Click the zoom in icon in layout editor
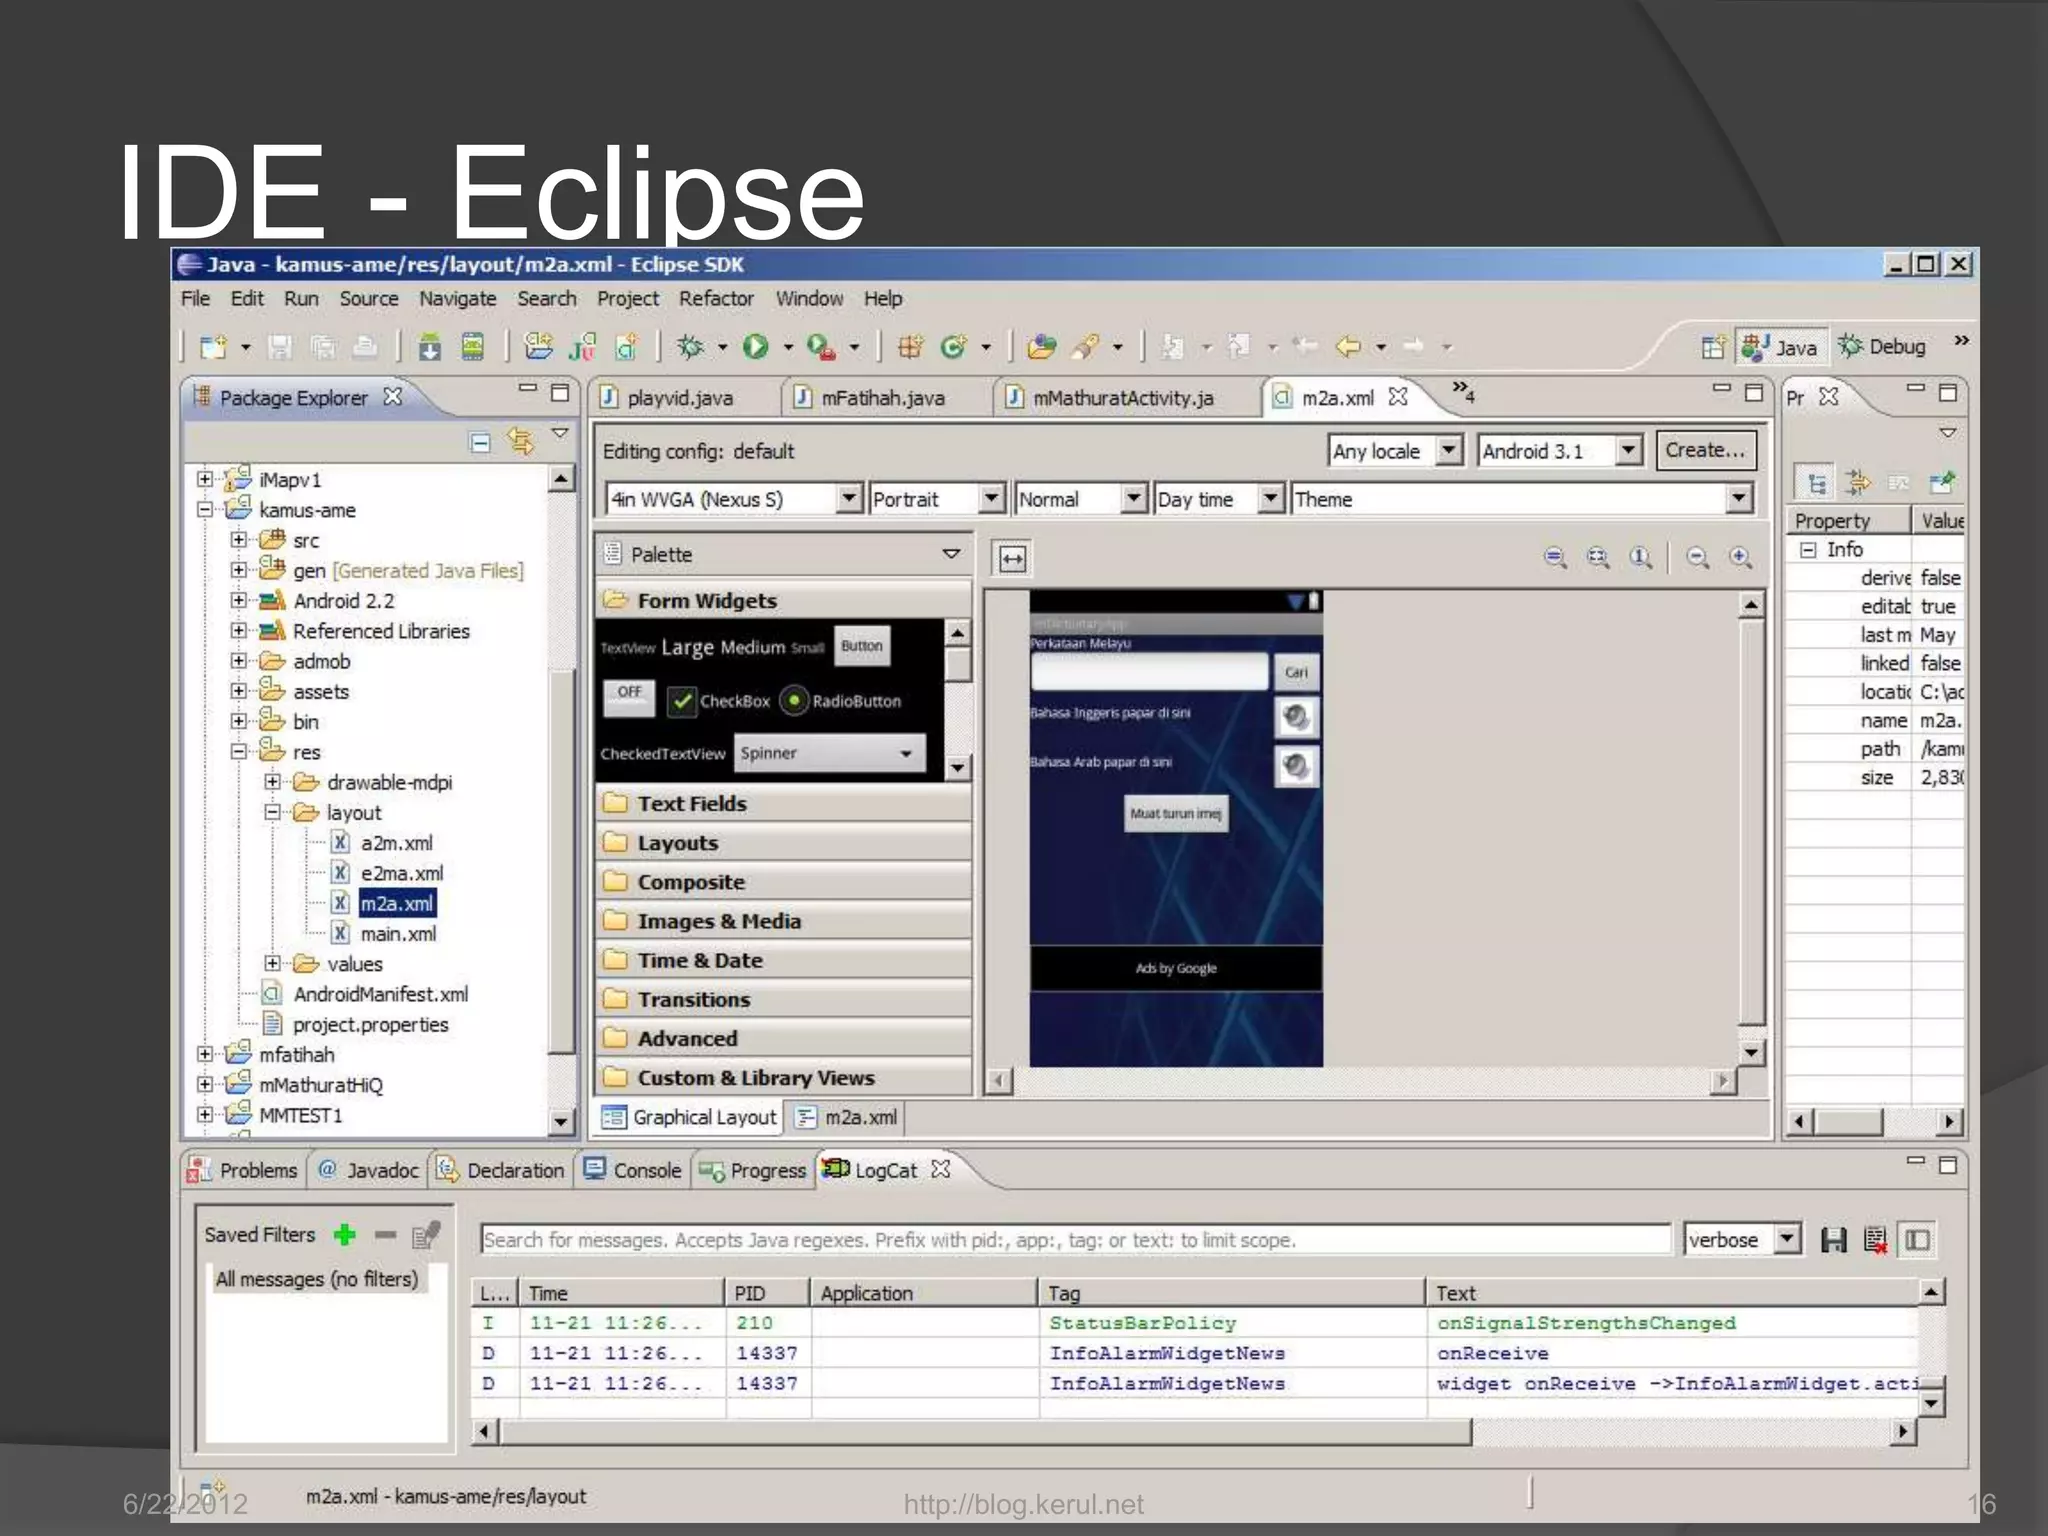The width and height of the screenshot is (2048, 1536). click(1741, 557)
